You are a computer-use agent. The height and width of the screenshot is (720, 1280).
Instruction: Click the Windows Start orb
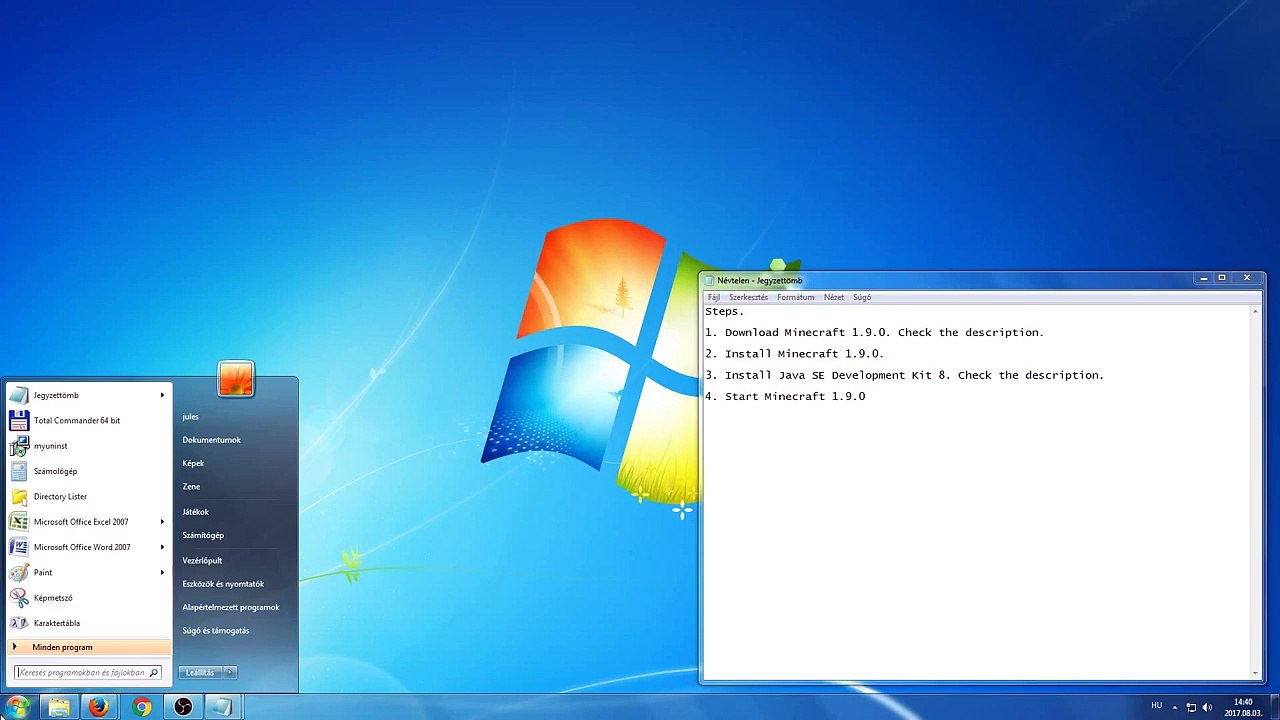tap(18, 707)
